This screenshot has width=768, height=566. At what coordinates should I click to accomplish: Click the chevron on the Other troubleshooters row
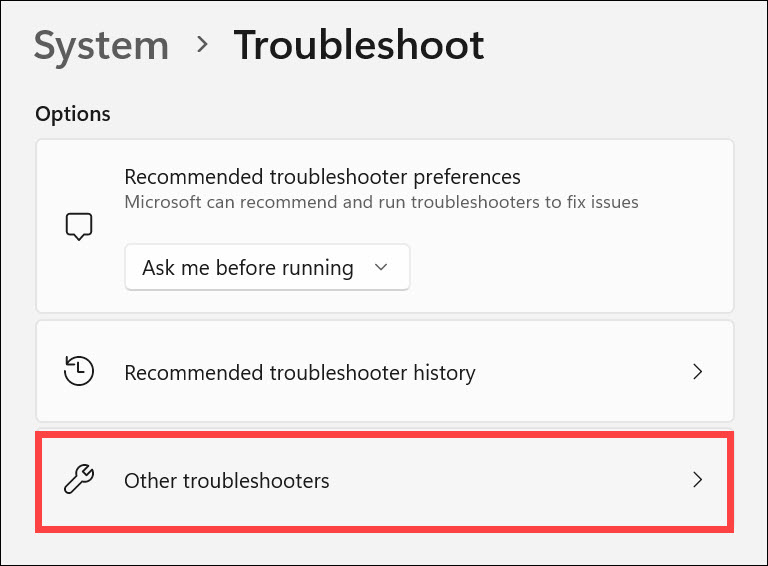[x=698, y=480]
